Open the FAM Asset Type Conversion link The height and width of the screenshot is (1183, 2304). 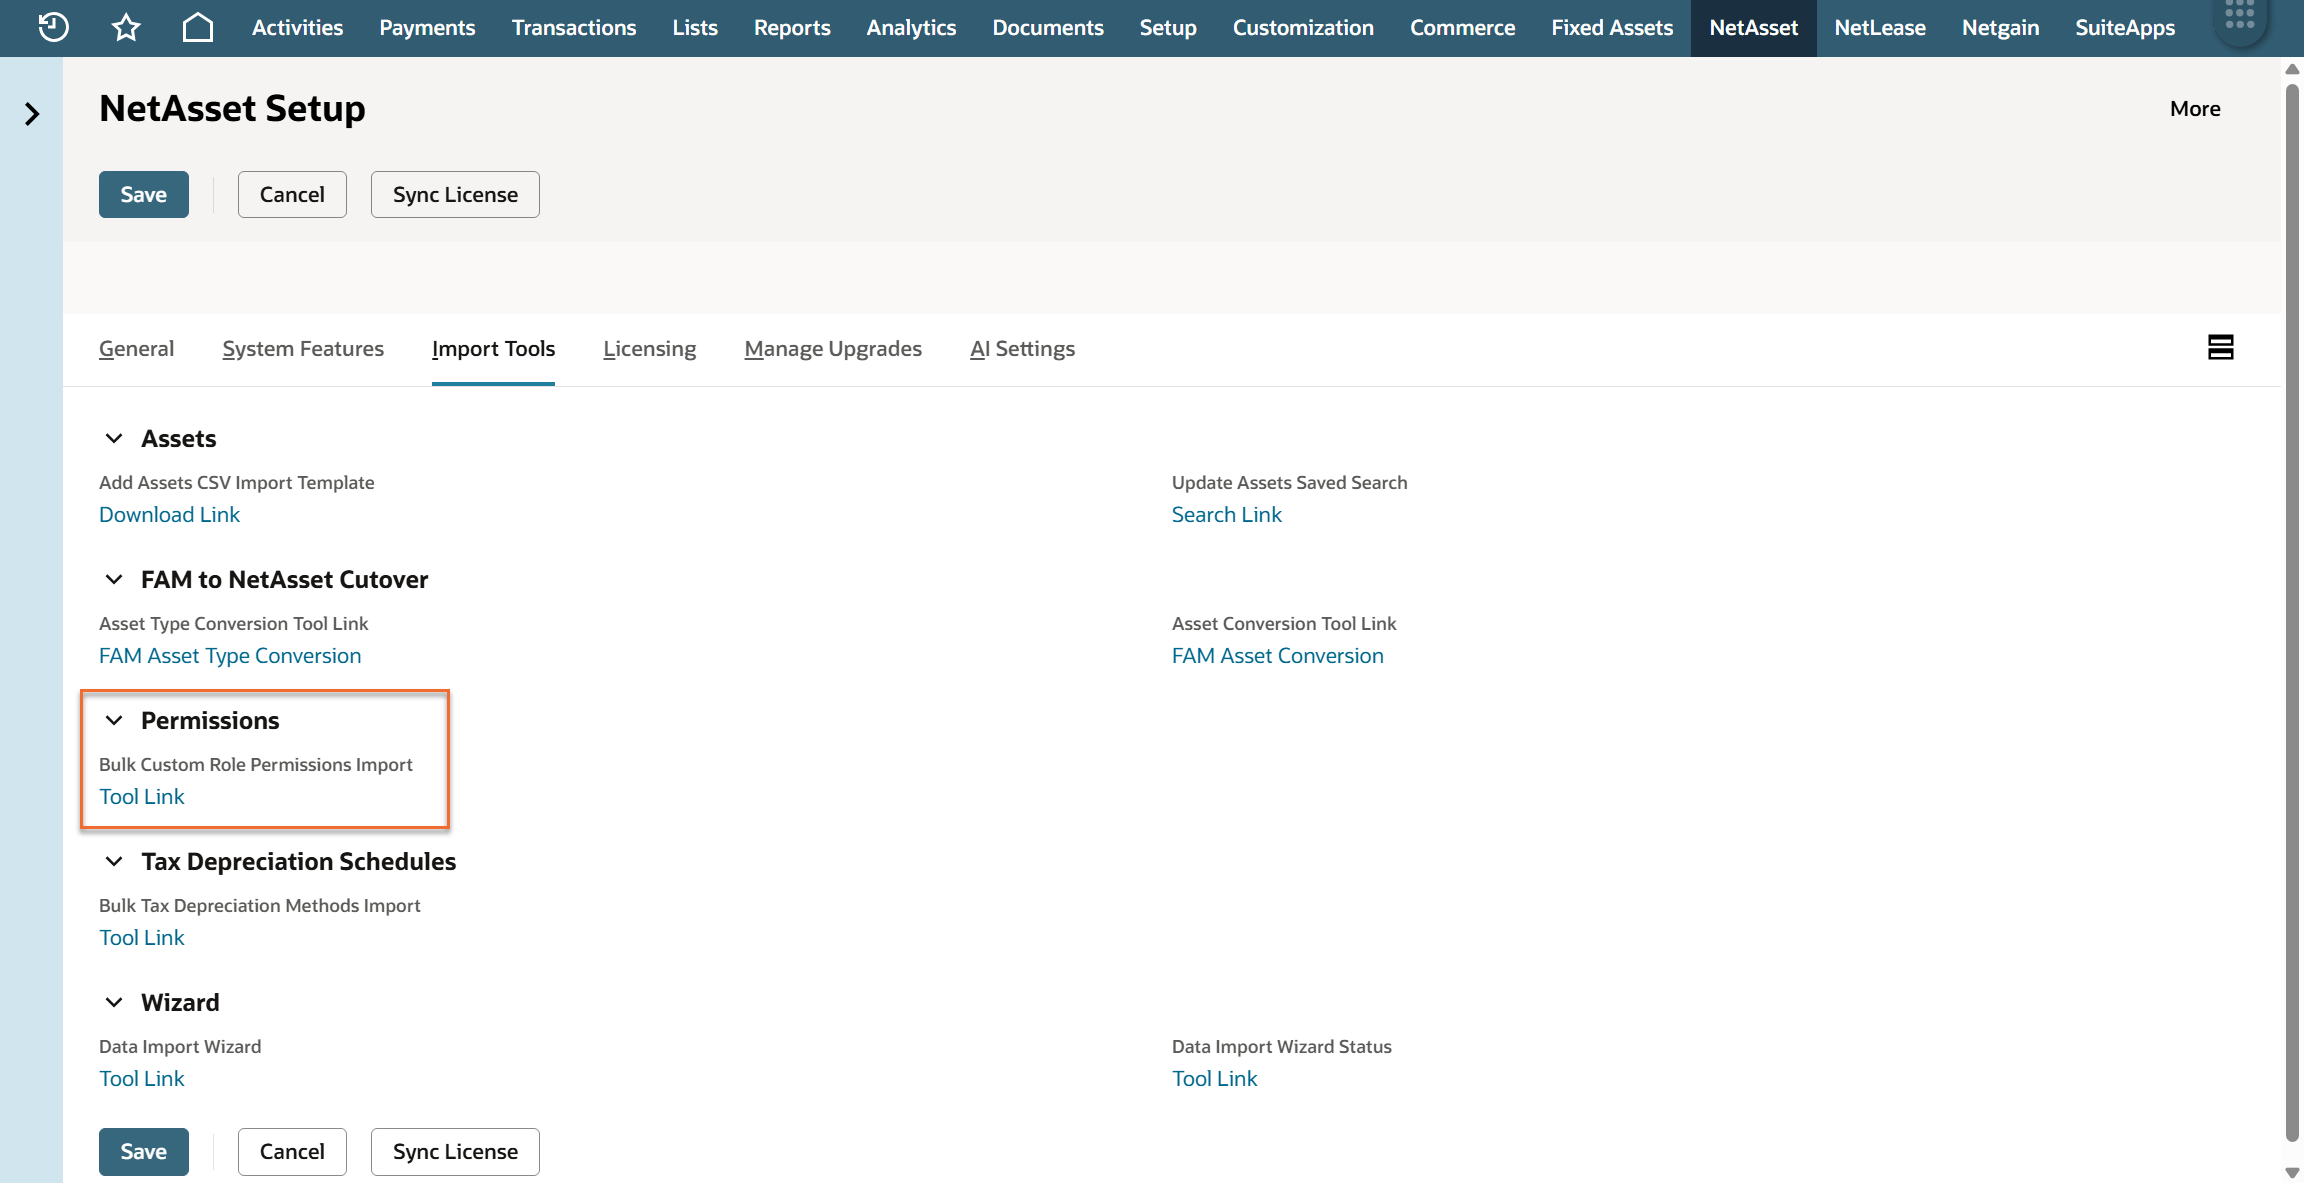coord(230,655)
